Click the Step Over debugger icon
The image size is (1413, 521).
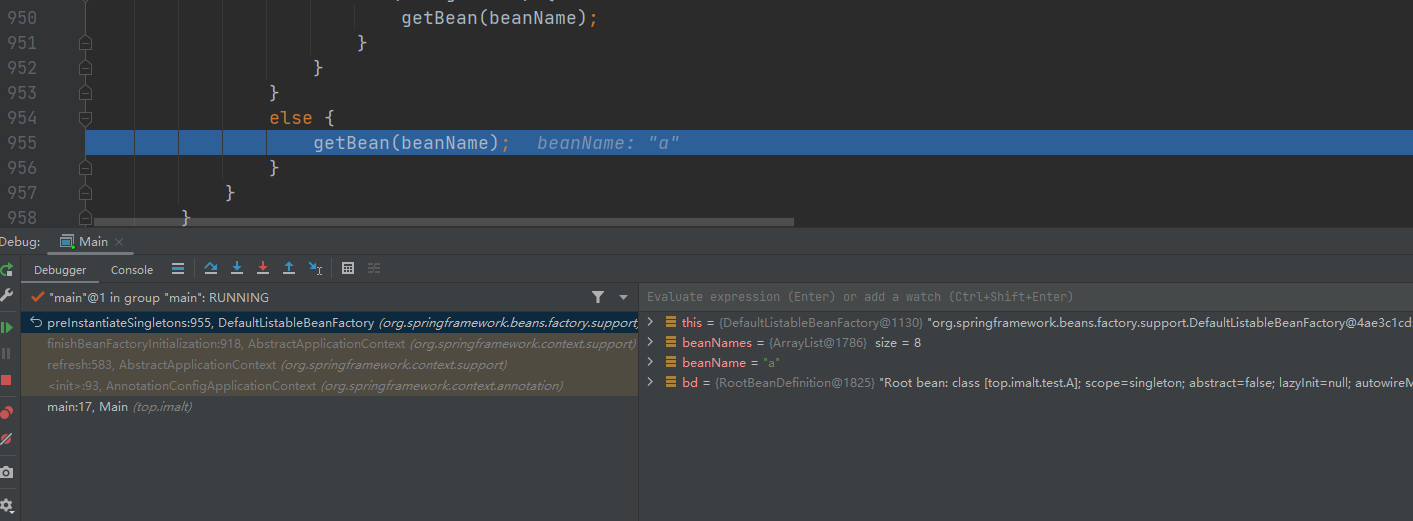coord(211,268)
